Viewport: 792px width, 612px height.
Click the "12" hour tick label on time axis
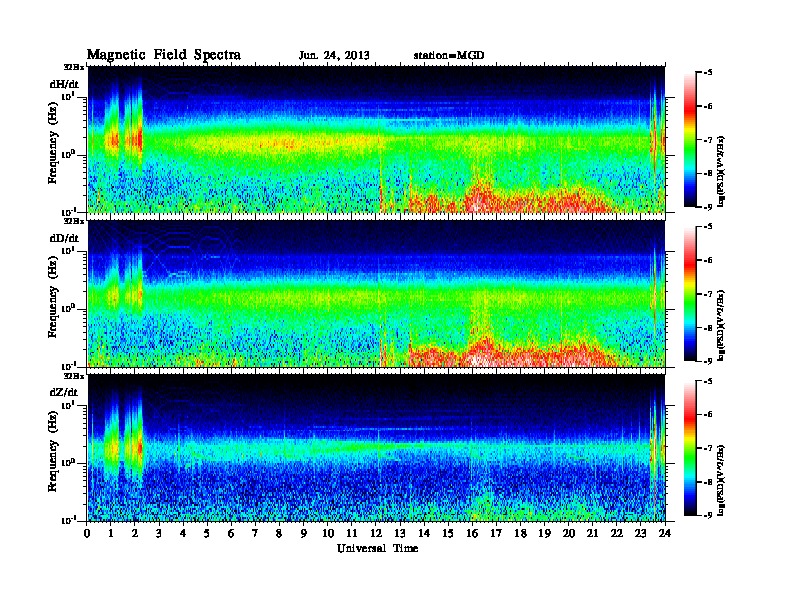pyautogui.click(x=375, y=533)
